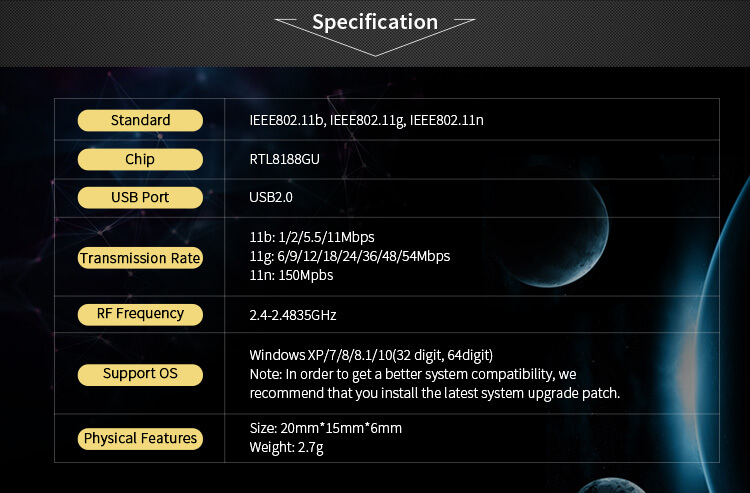Click the 2.4-2.4835GHz frequency value
The image size is (750, 493).
[x=293, y=315]
